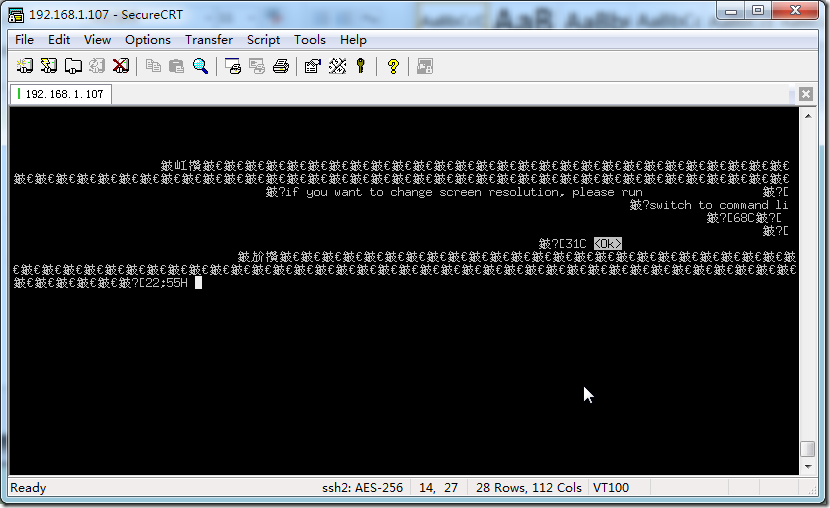This screenshot has height=508, width=830.
Task: Click the Disconnect icon with red X
Action: 121,66
